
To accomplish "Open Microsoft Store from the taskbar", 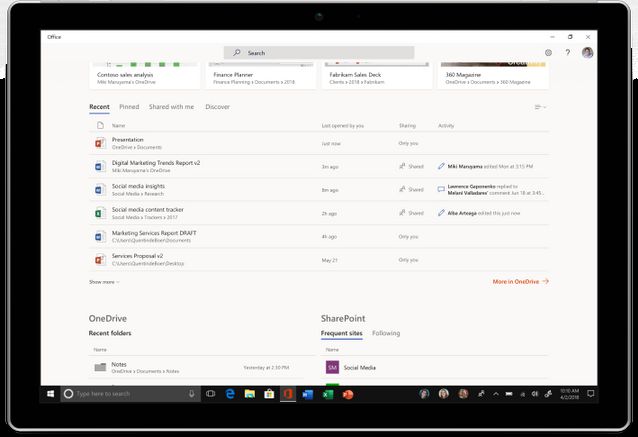I will pos(269,394).
